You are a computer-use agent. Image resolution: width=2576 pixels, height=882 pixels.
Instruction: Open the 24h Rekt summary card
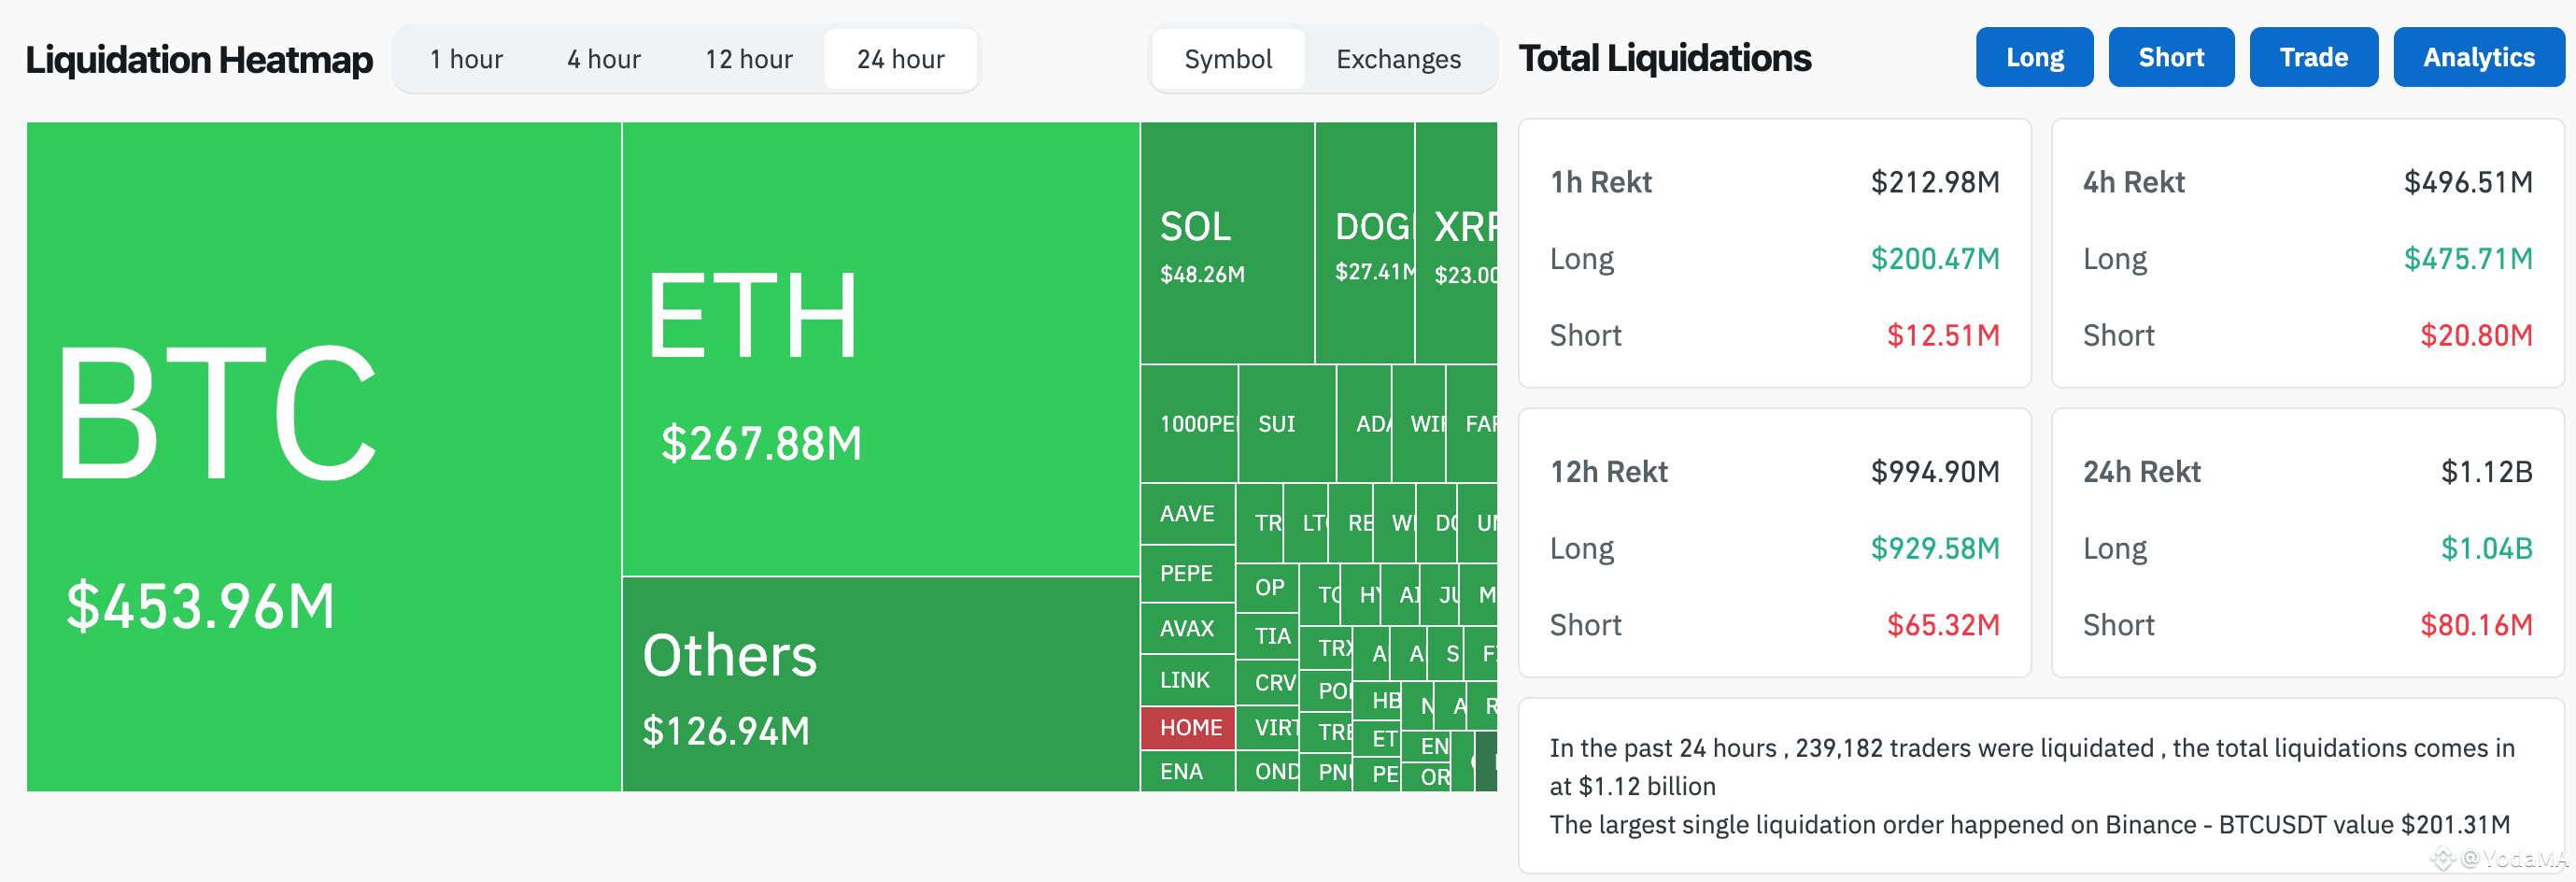2307,543
